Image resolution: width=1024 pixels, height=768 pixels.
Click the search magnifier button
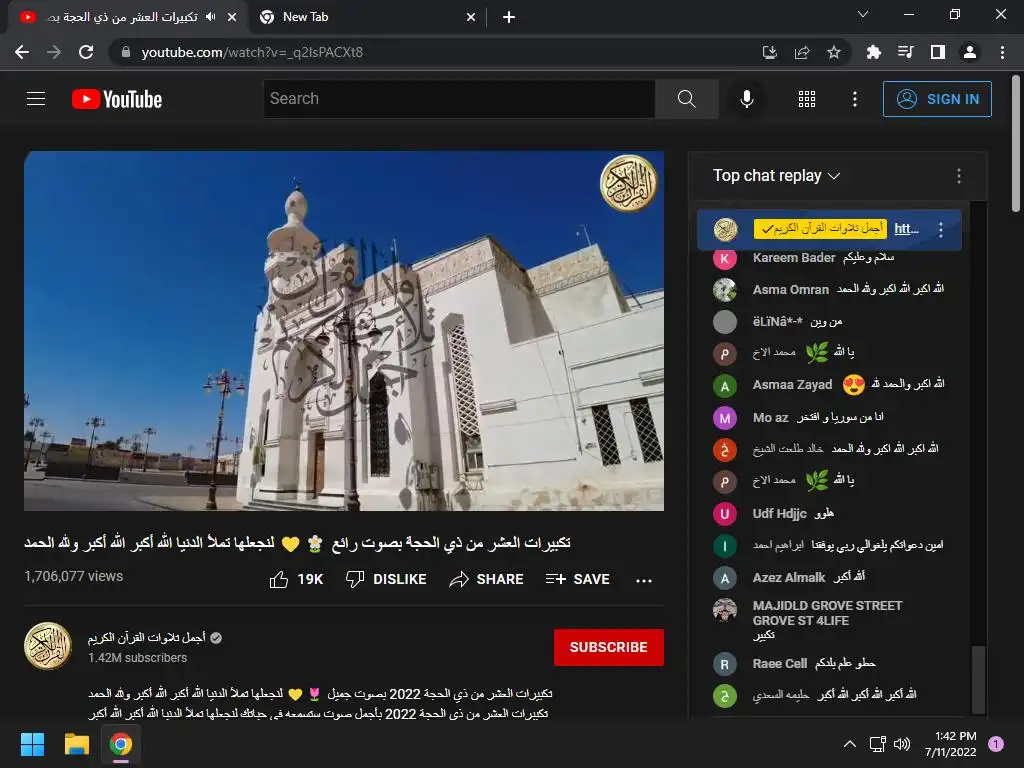pyautogui.click(x=686, y=99)
